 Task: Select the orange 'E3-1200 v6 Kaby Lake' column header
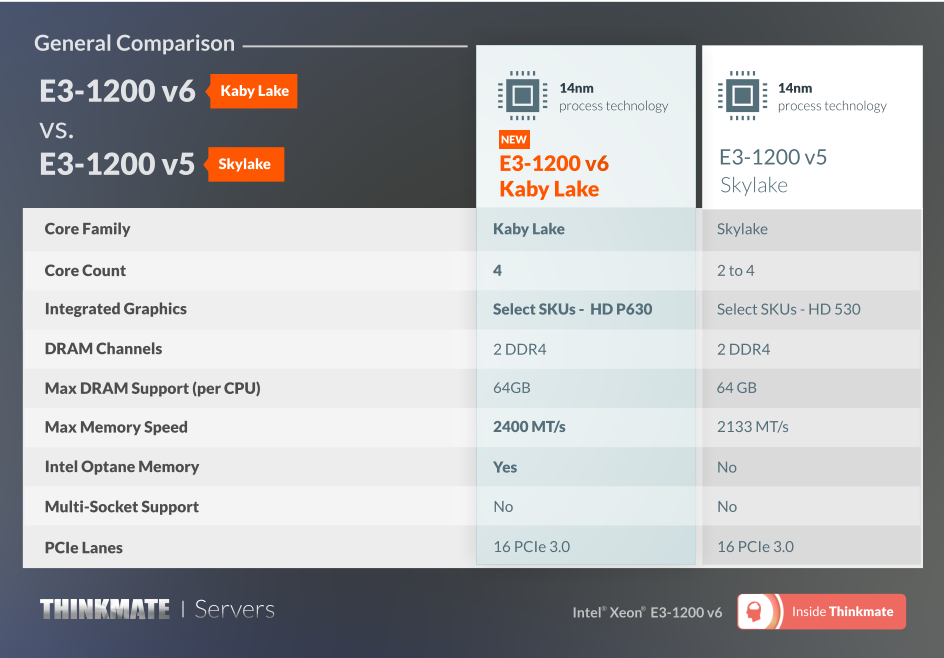click(554, 176)
